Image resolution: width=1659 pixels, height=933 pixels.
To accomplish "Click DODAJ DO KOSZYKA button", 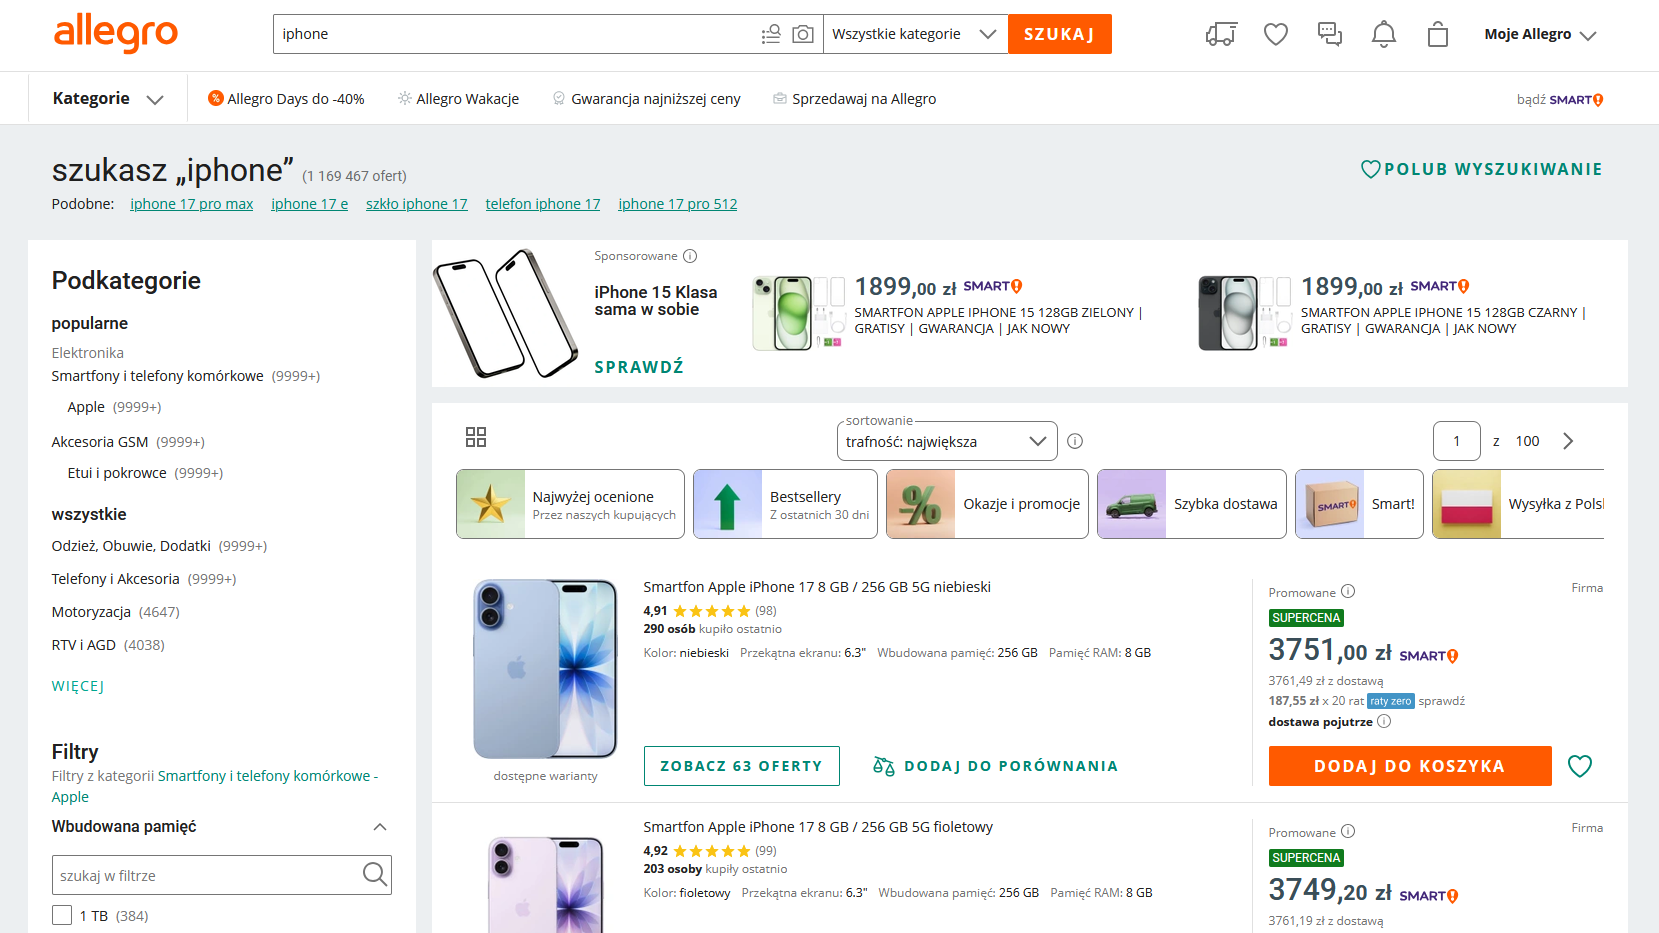I will click(1410, 766).
